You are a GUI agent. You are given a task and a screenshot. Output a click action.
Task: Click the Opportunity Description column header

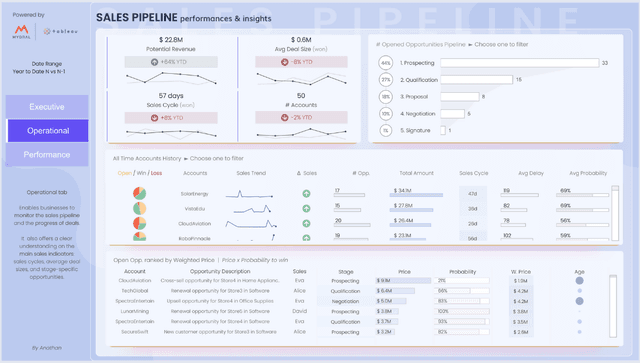[220, 271]
